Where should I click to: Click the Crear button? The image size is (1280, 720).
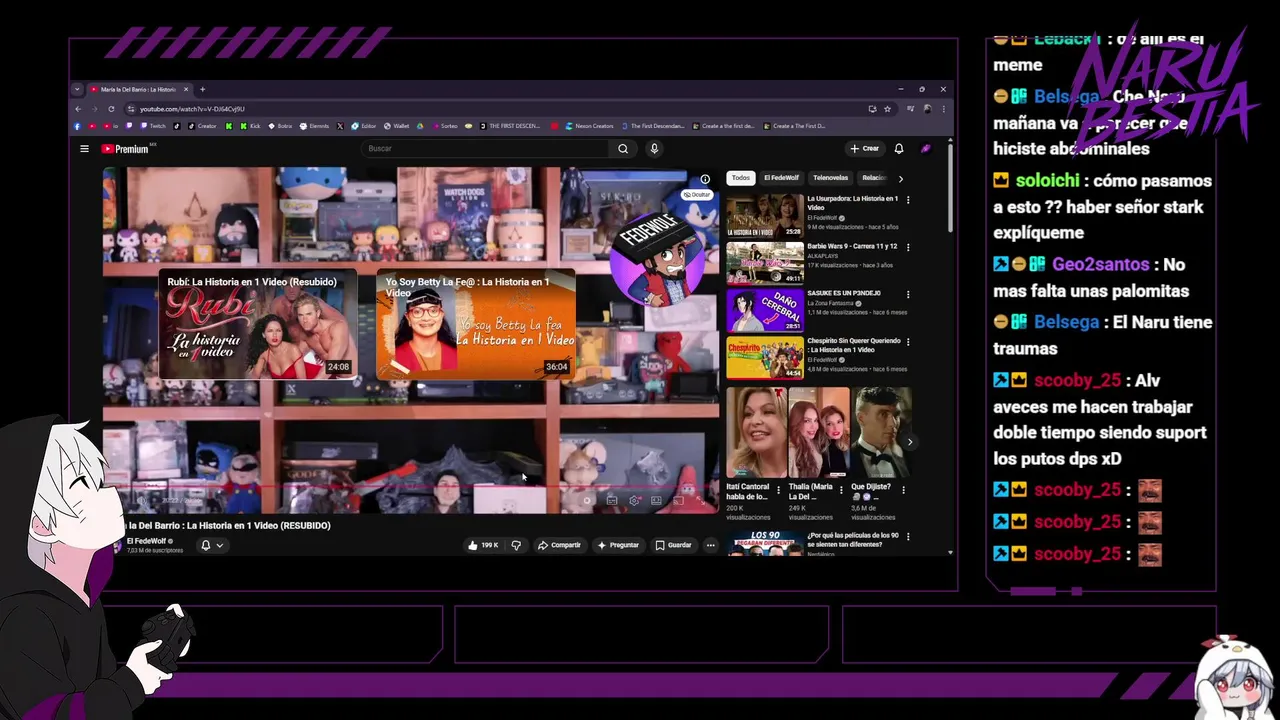(864, 148)
